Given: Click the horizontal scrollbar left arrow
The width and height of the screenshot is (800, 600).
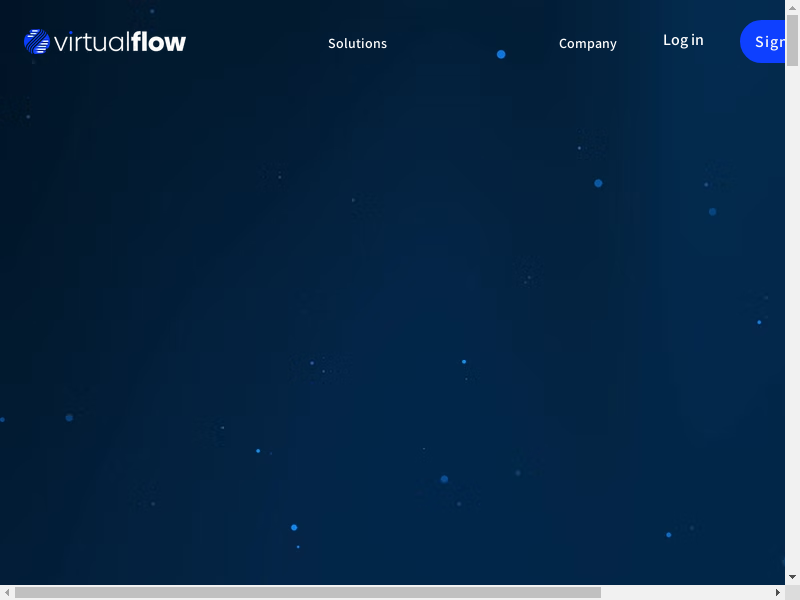Looking at the screenshot, I should click(7, 592).
